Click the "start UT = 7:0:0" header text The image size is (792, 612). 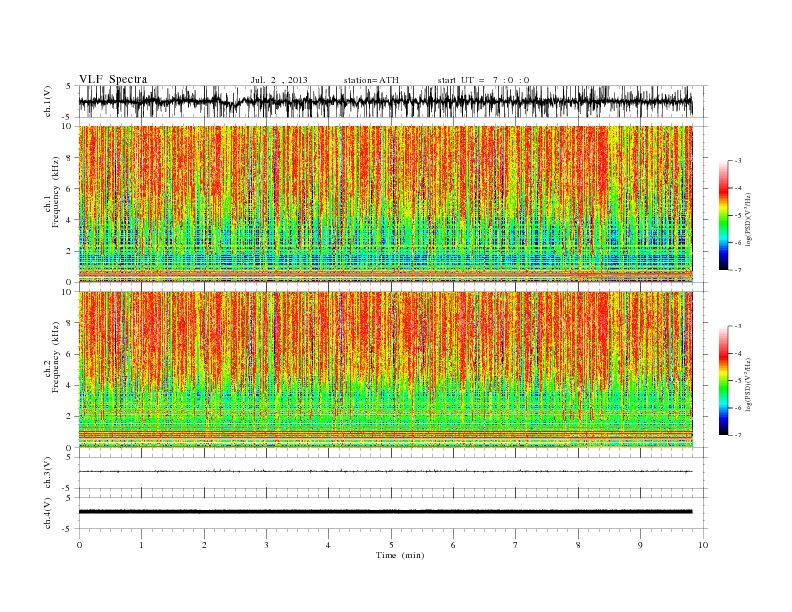tap(483, 80)
